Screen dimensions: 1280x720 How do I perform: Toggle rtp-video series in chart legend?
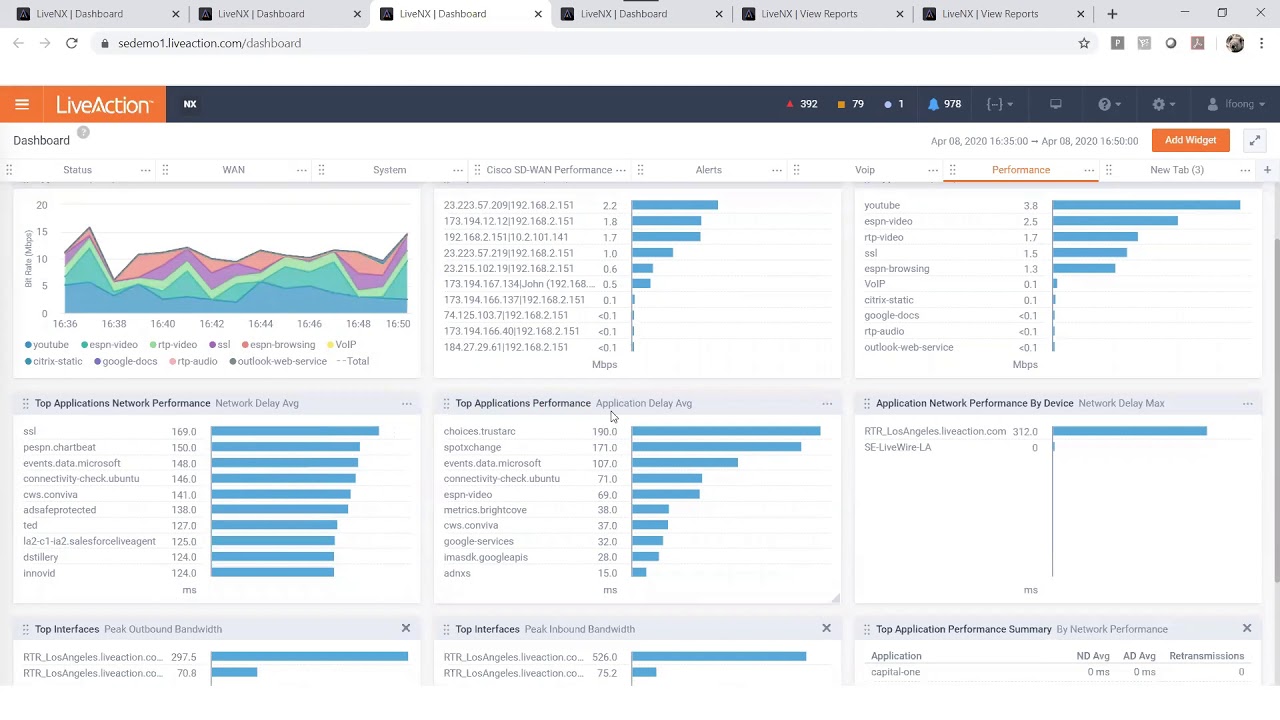173,345
